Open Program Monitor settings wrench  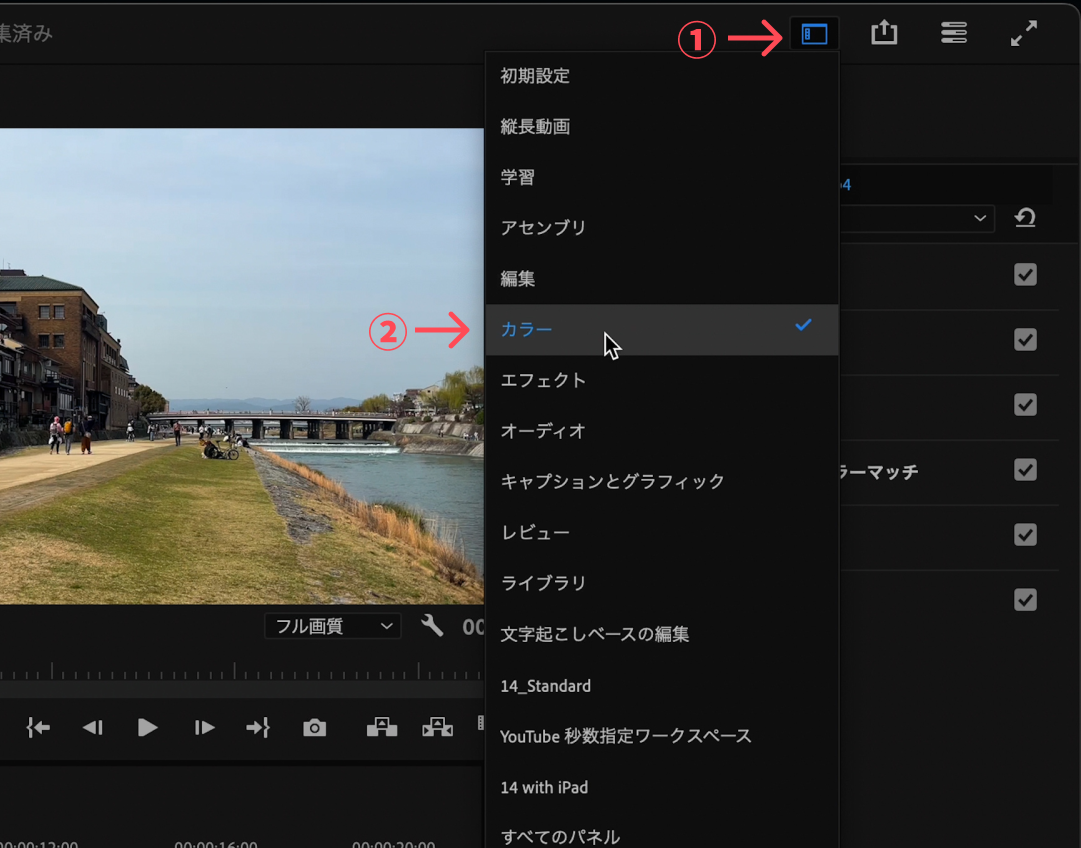tap(432, 626)
